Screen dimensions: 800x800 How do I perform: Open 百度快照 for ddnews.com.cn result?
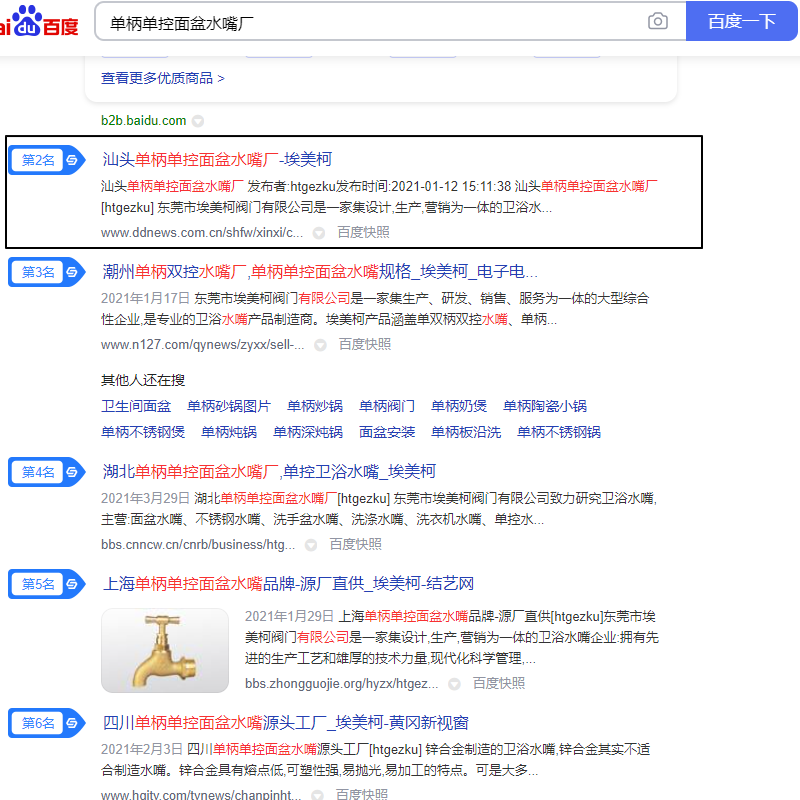(363, 233)
